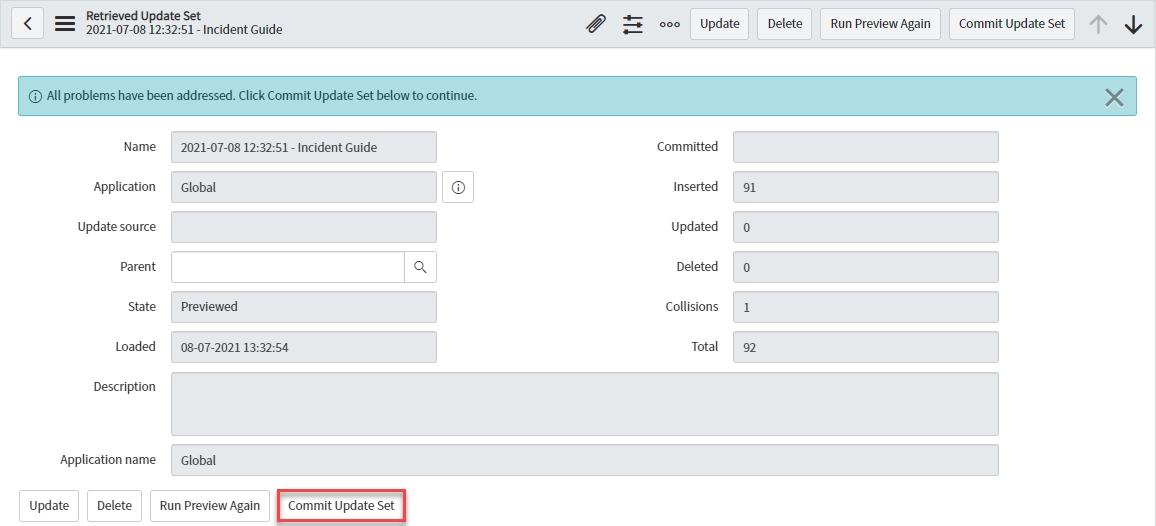The height and width of the screenshot is (526, 1156).
Task: Go to next record with down arrow
Action: pos(1133,25)
